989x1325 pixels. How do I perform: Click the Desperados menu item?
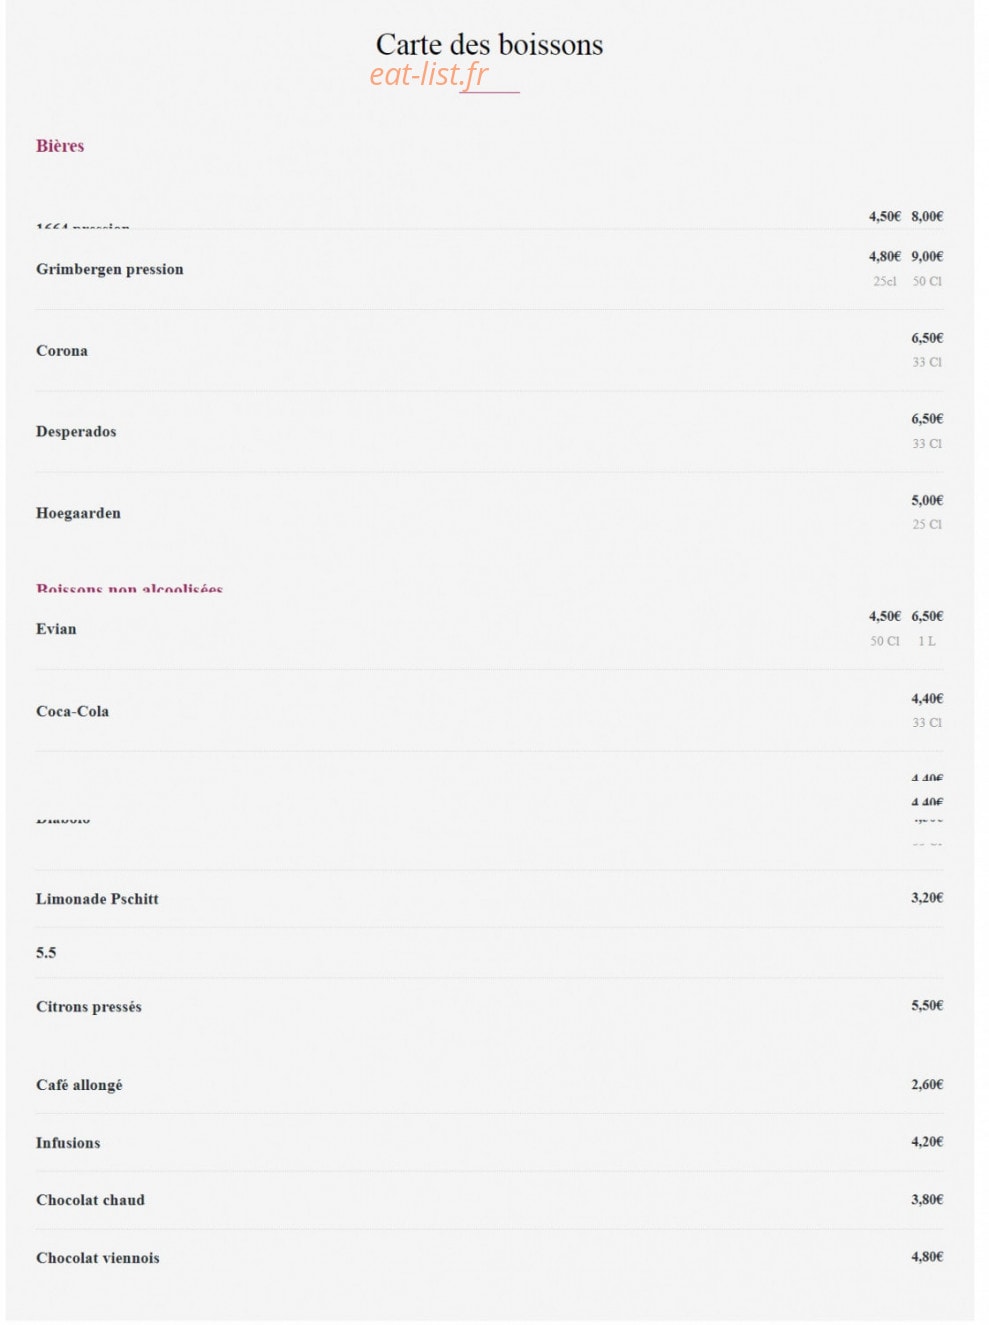(x=76, y=432)
